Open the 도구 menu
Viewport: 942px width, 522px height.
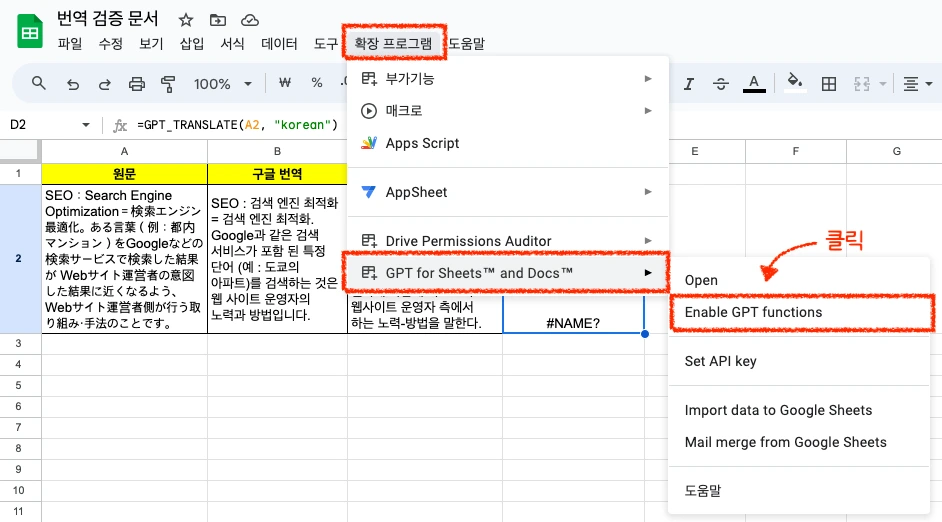point(326,44)
